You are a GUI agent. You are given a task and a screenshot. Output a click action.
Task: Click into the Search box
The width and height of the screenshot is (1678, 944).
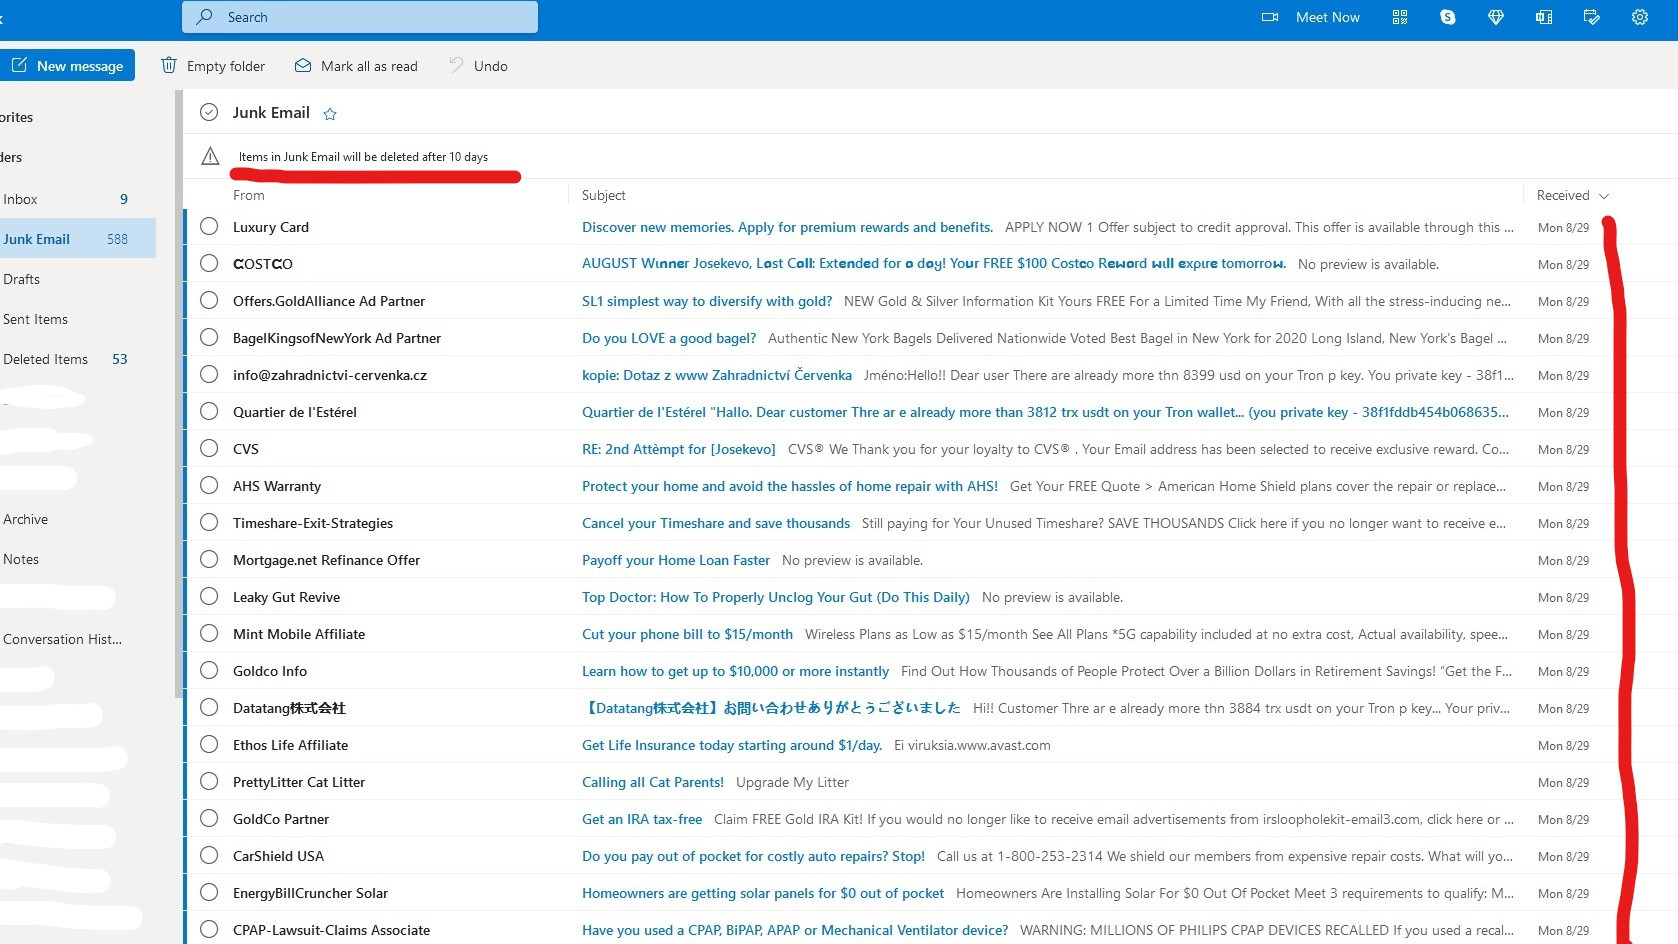point(360,17)
